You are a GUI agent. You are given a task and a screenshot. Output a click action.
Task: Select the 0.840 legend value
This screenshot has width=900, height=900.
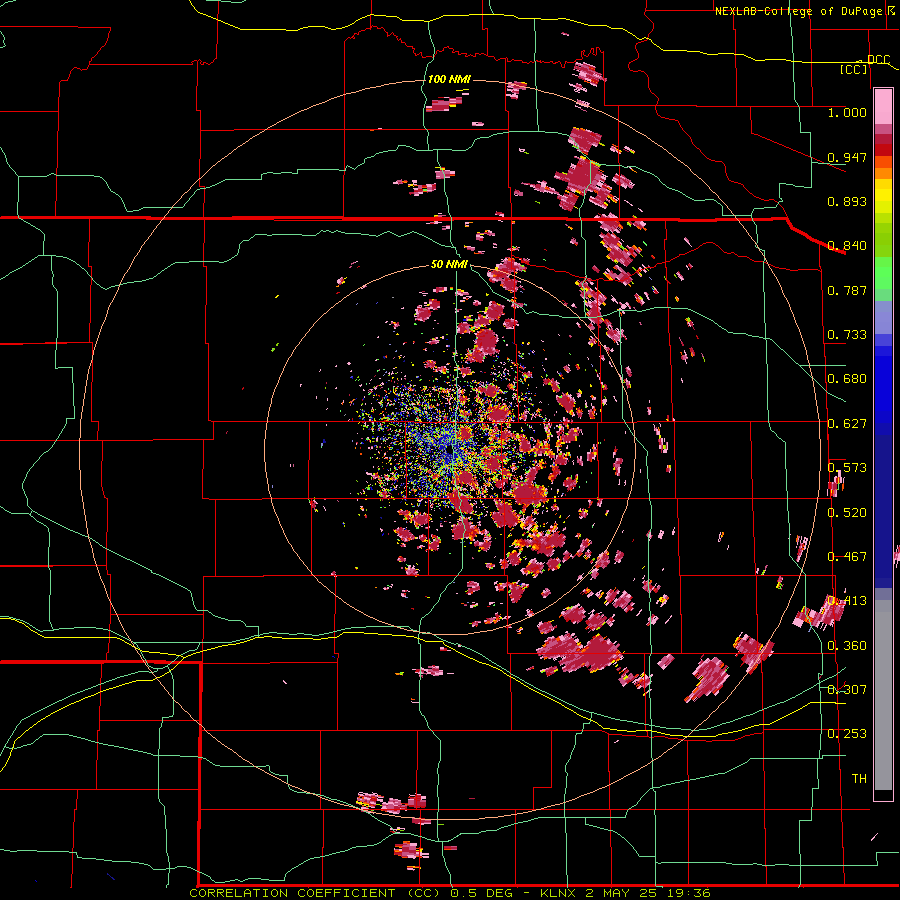[847, 246]
